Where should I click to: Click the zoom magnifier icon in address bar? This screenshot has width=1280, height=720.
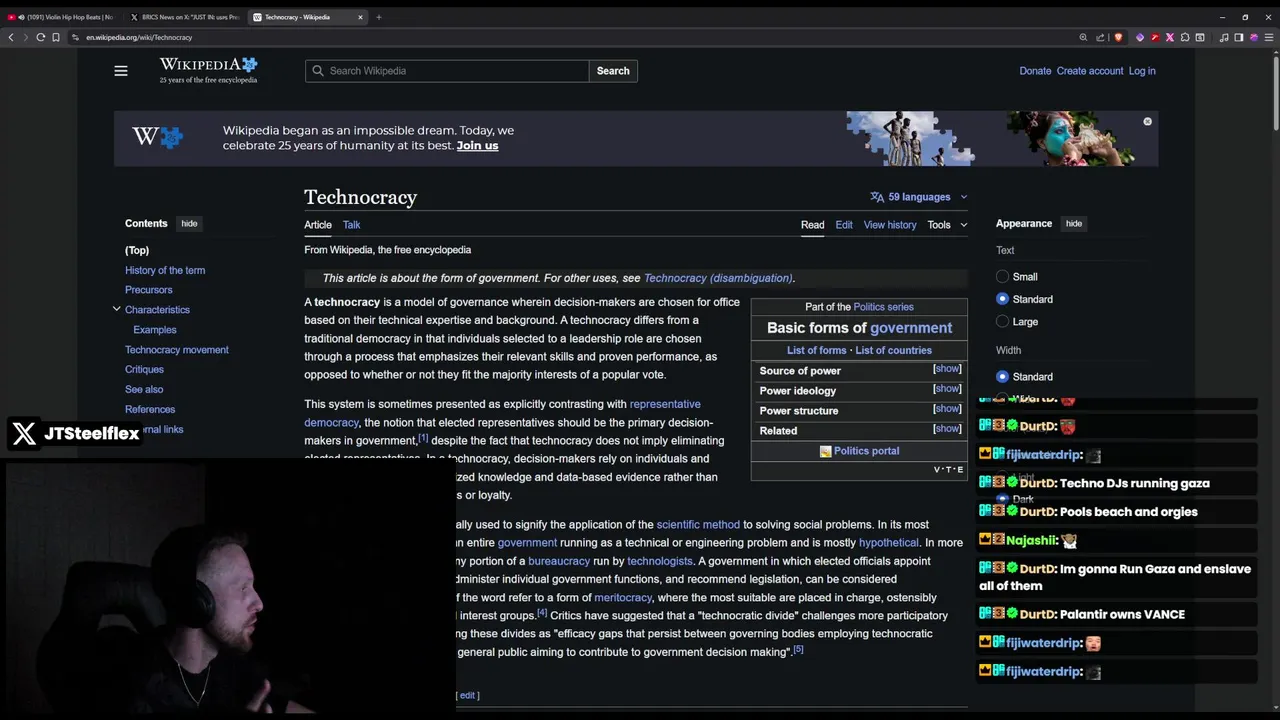pyautogui.click(x=1083, y=37)
